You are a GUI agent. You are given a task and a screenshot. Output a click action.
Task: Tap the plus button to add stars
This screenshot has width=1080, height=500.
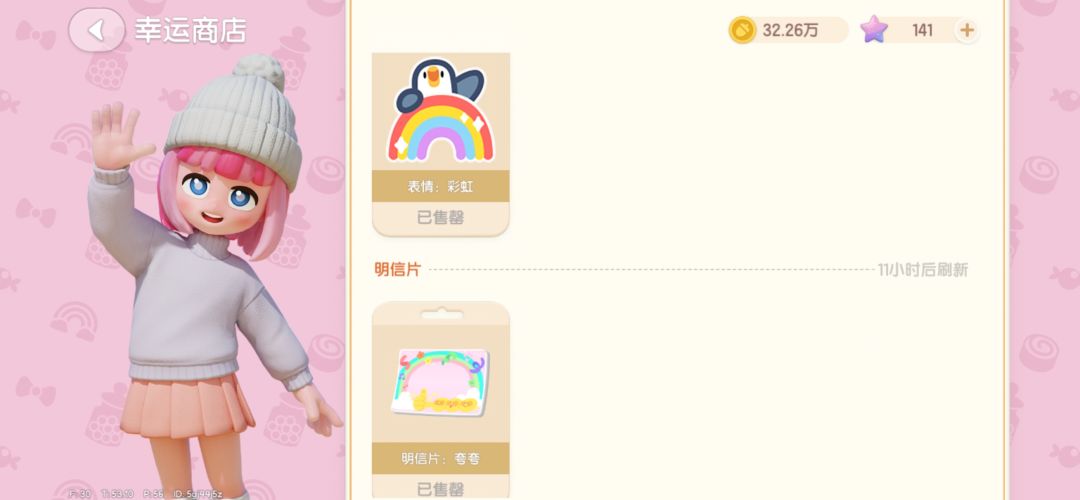(x=967, y=30)
